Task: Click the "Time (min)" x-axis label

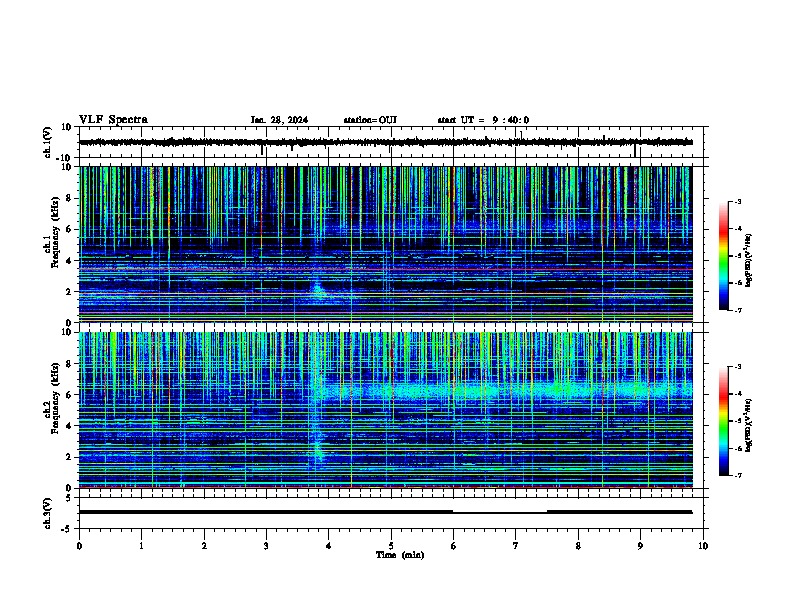Action: click(400, 555)
